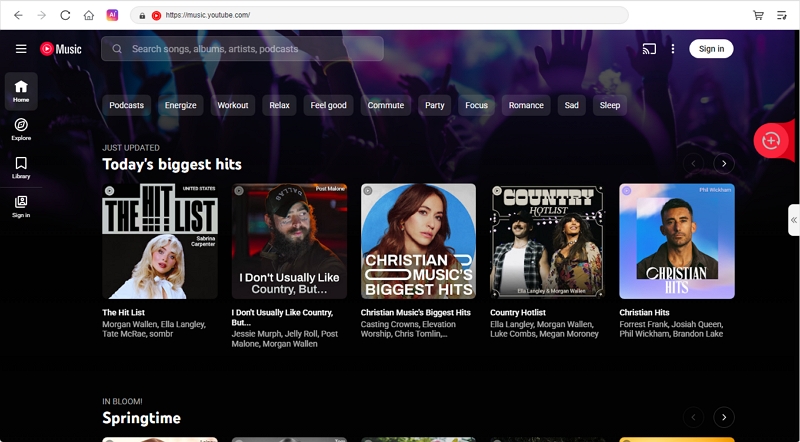Show next items in Springtime row

click(724, 418)
